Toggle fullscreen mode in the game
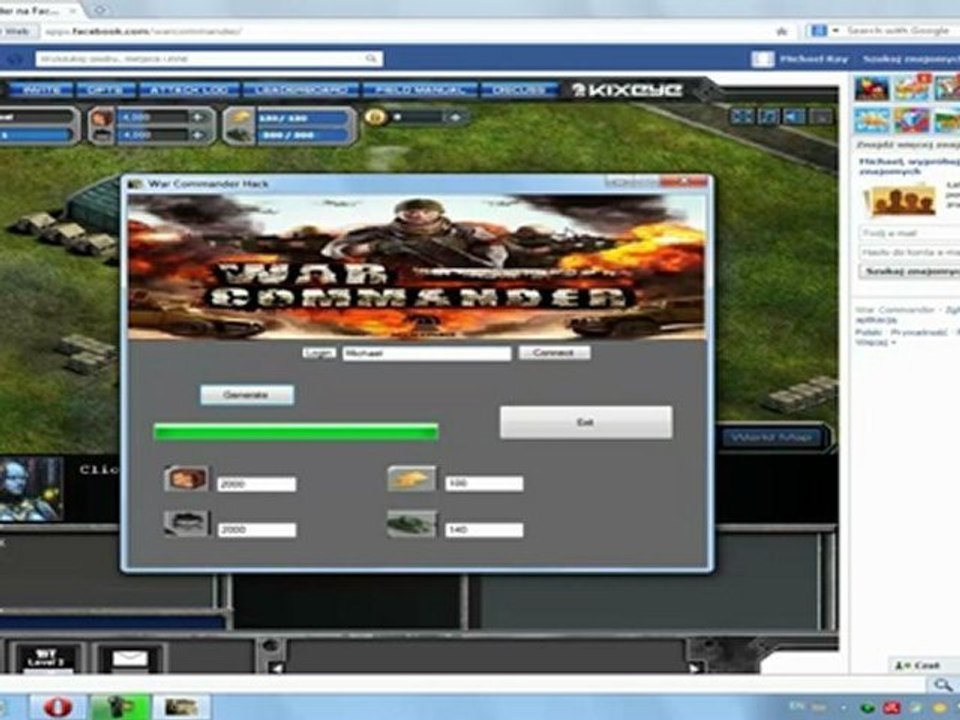The image size is (960, 720). 741,116
